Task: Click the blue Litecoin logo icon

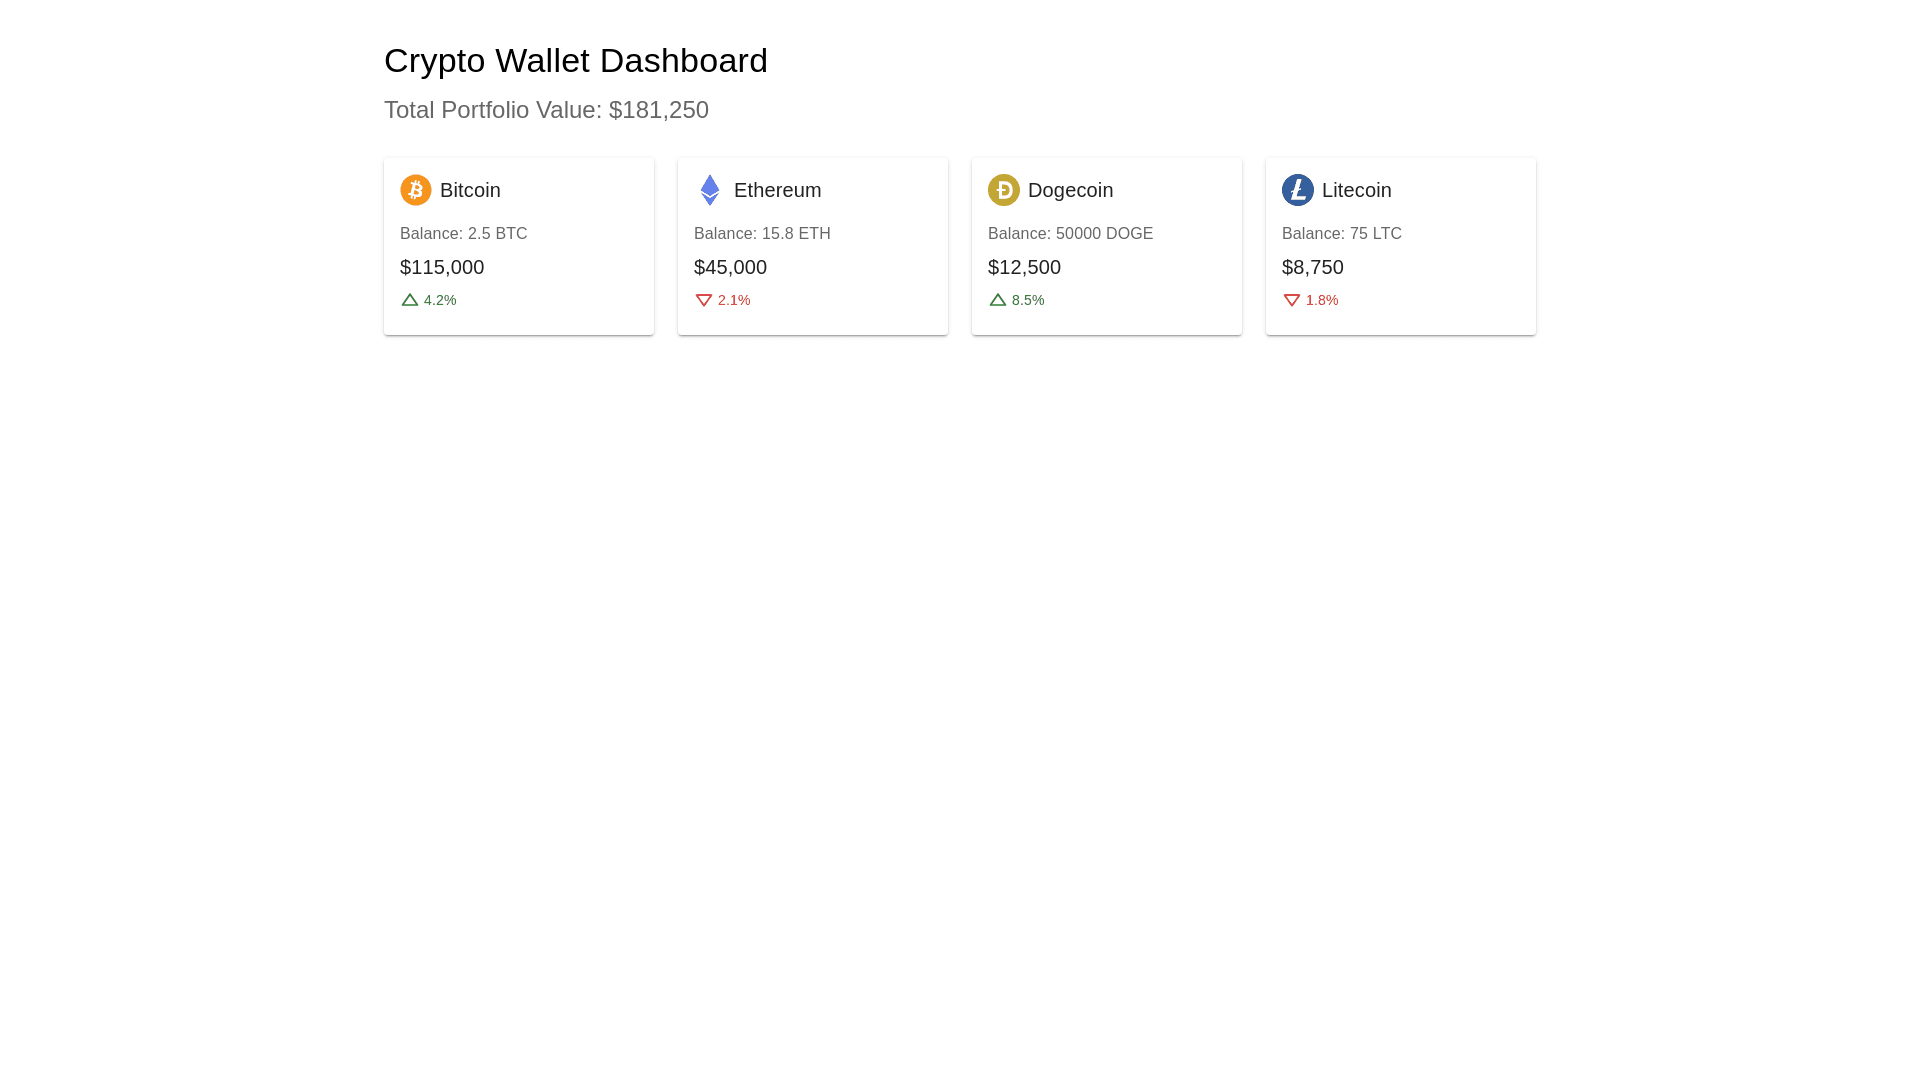Action: pyautogui.click(x=1297, y=190)
